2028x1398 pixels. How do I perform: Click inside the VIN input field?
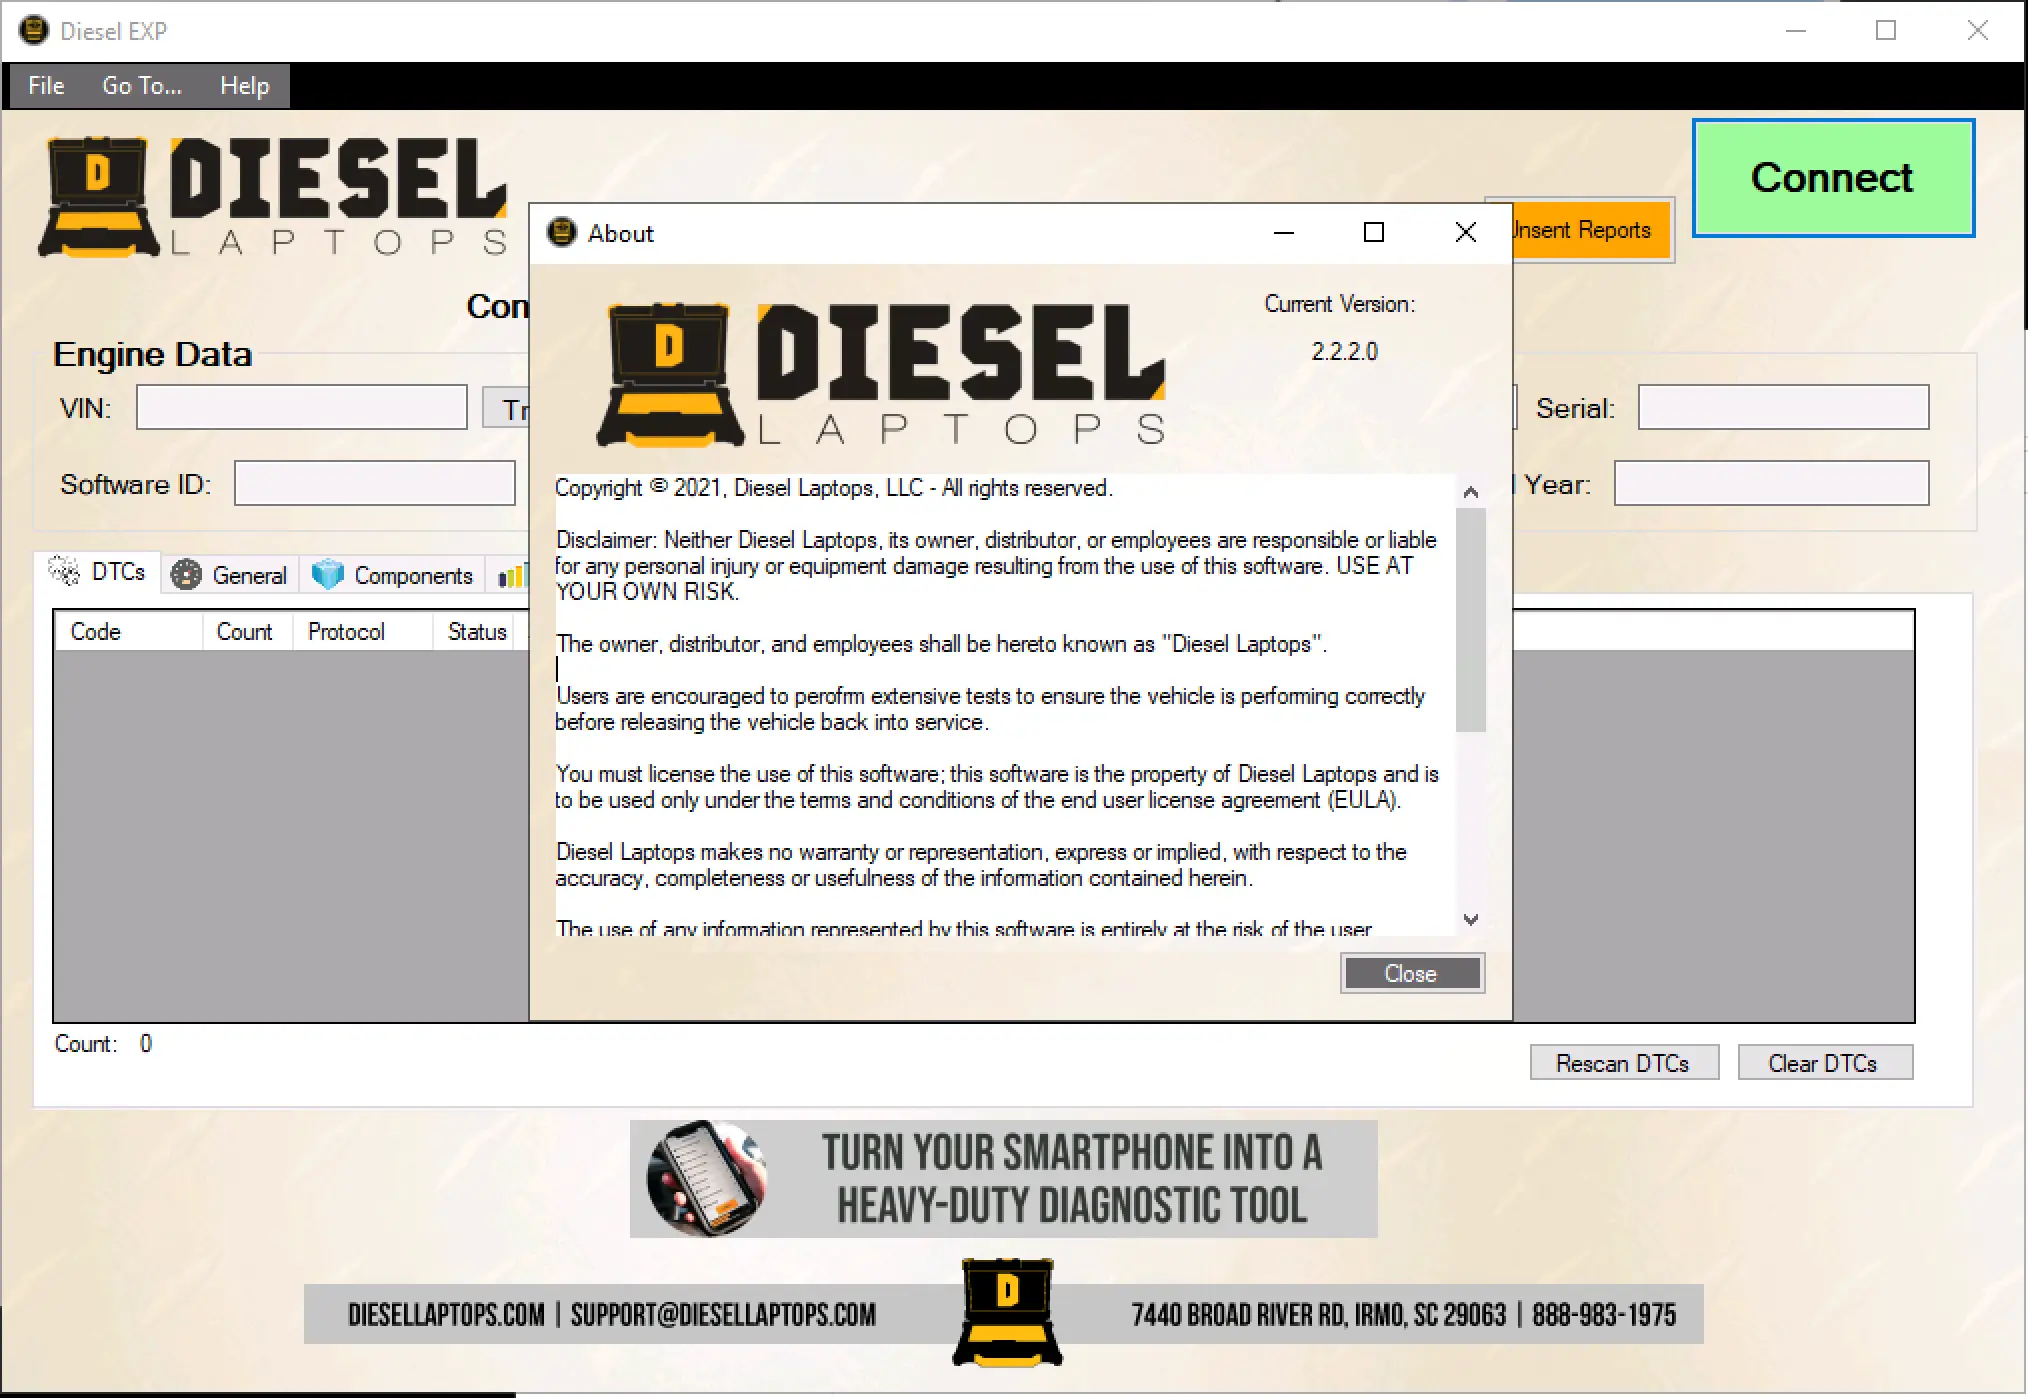tap(301, 406)
